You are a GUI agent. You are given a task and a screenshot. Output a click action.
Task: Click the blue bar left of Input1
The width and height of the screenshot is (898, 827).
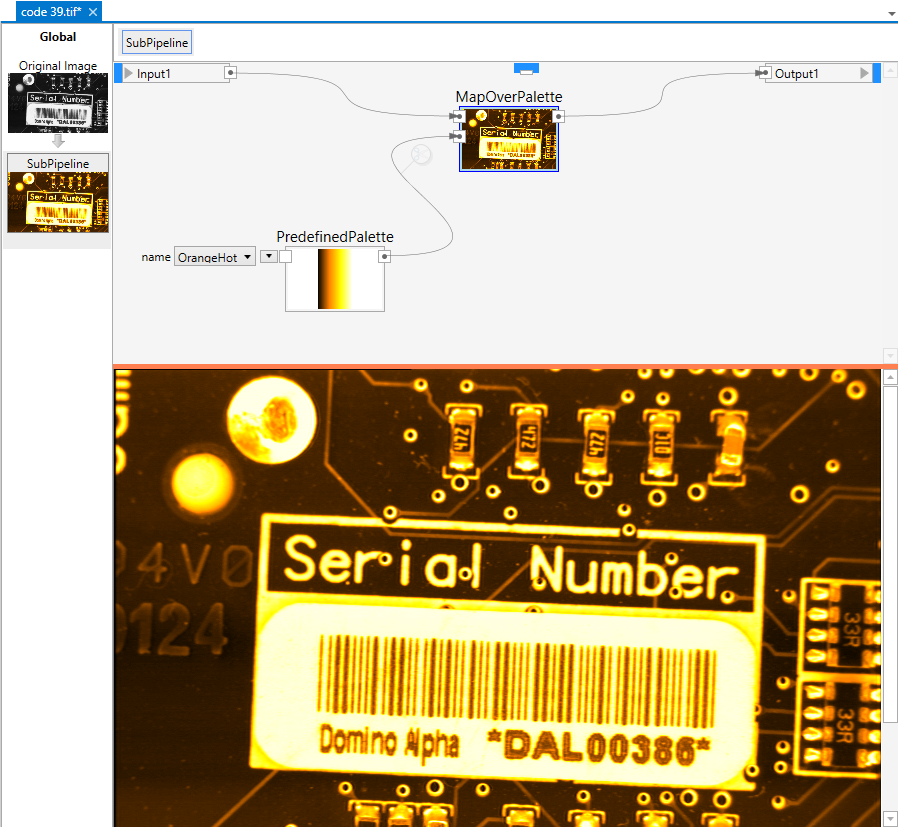click(x=119, y=73)
